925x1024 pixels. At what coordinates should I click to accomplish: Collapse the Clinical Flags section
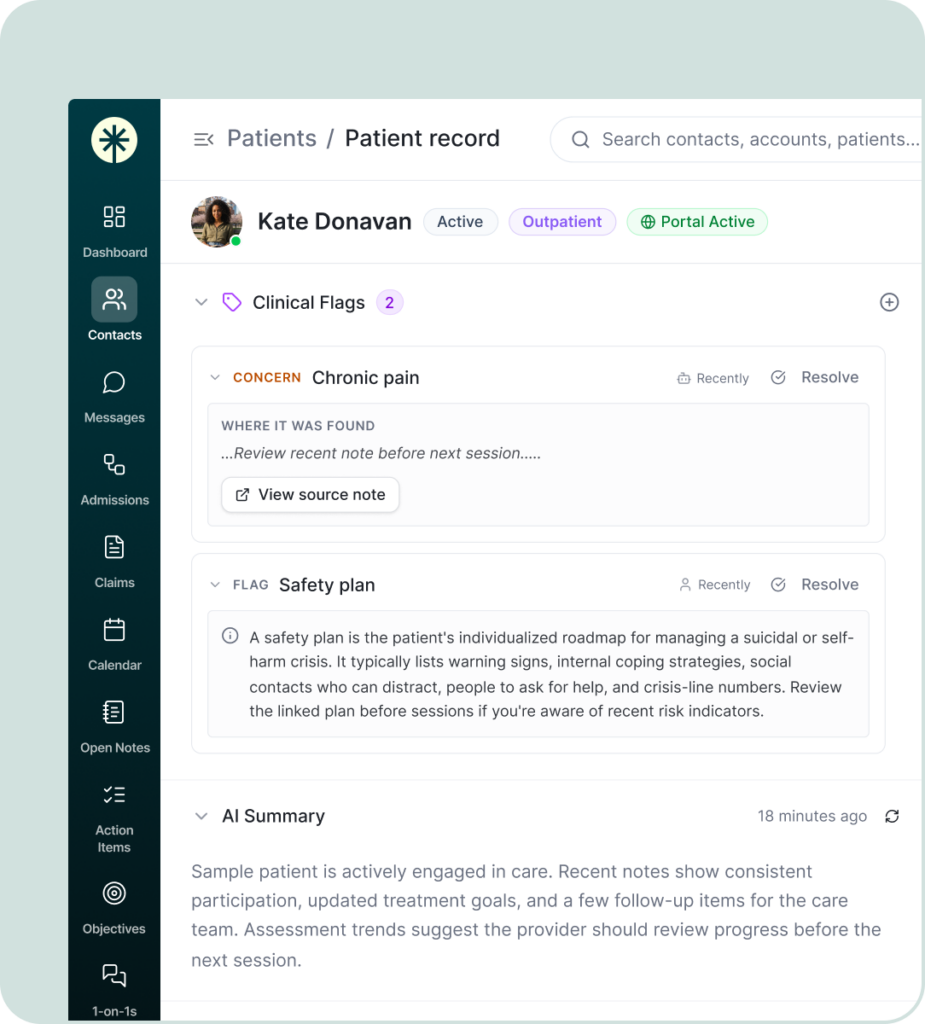(x=201, y=302)
